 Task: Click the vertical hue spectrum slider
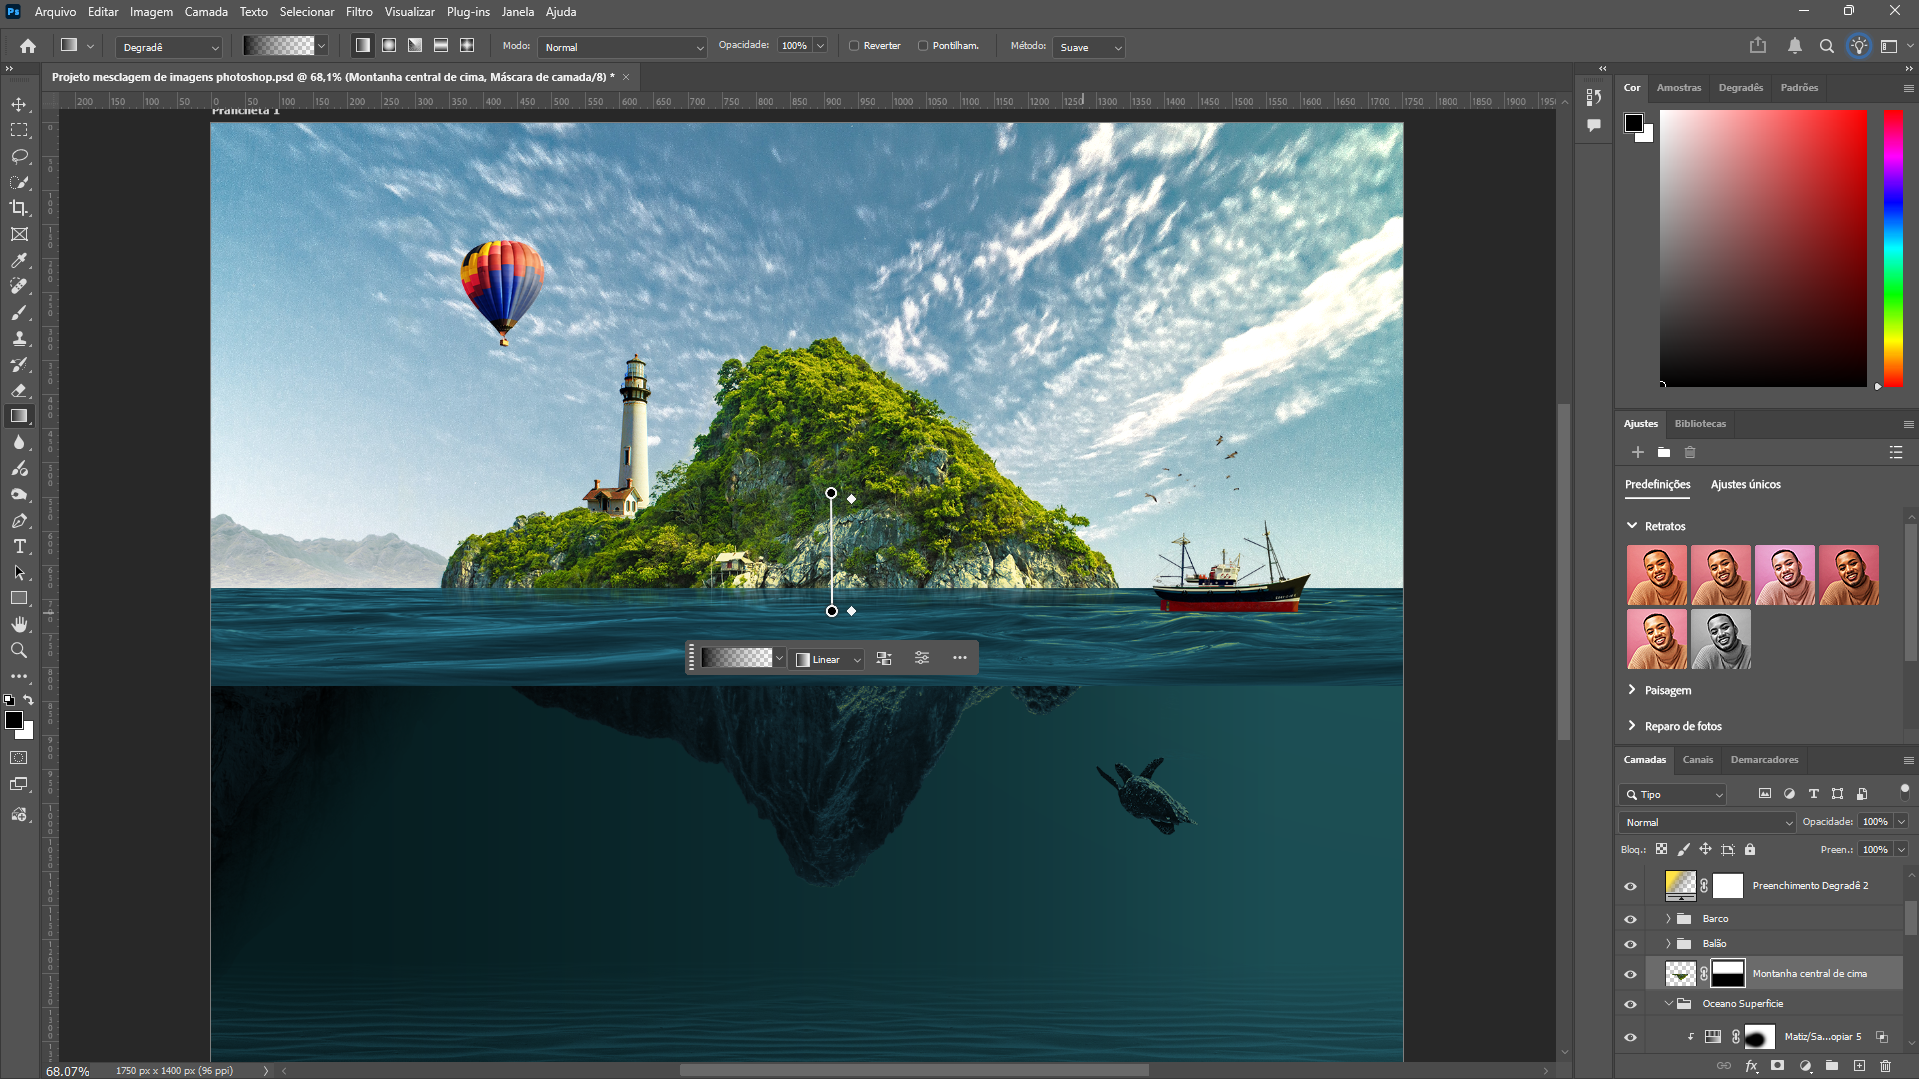[x=1893, y=247]
